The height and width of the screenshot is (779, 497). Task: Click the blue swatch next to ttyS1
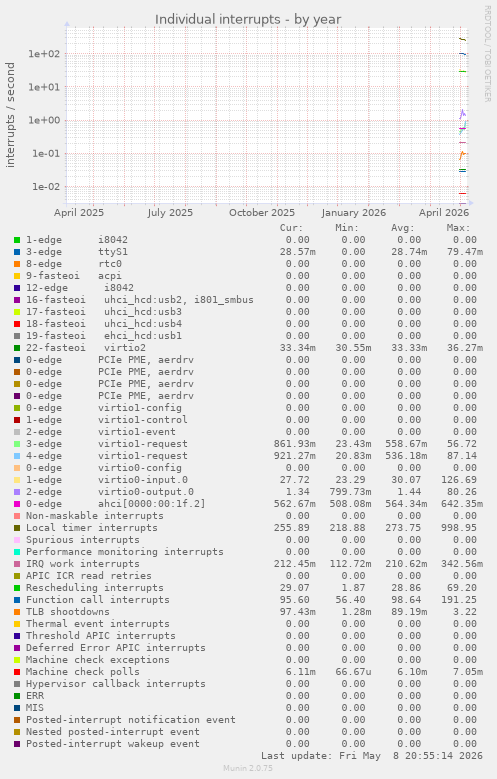click(x=17, y=252)
